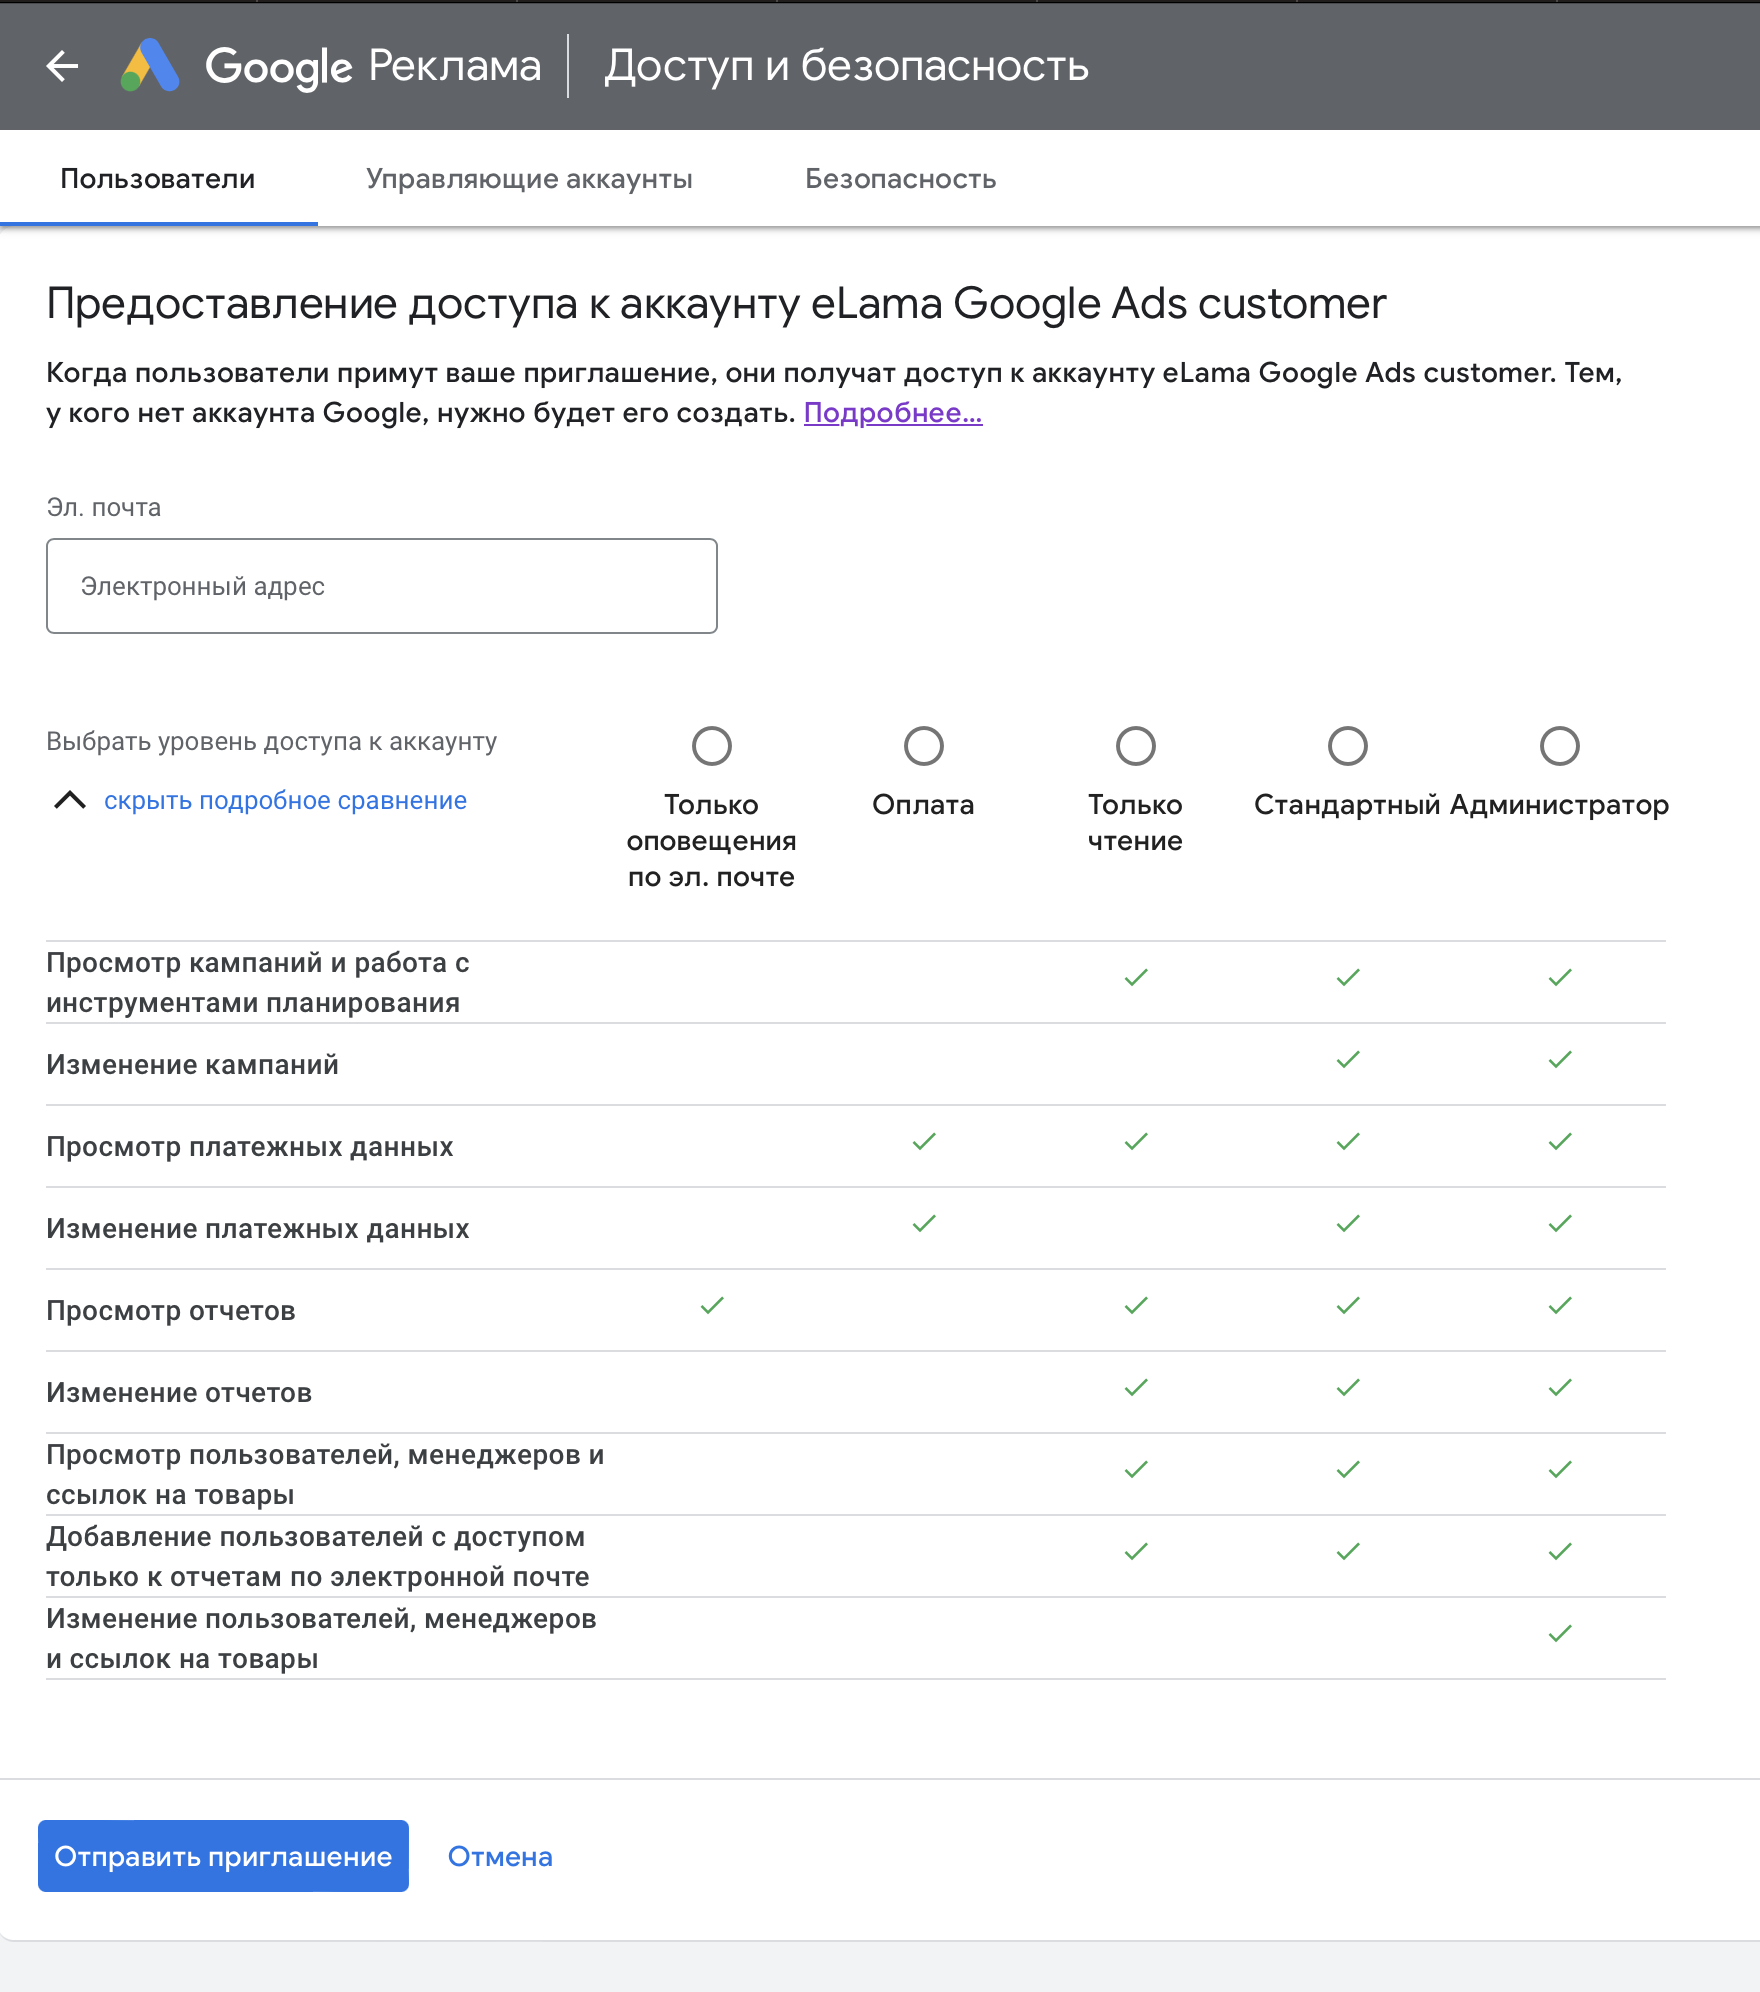The image size is (1760, 1992).
Task: Click the Payment checkmark for changing billing data
Action: tap(924, 1224)
